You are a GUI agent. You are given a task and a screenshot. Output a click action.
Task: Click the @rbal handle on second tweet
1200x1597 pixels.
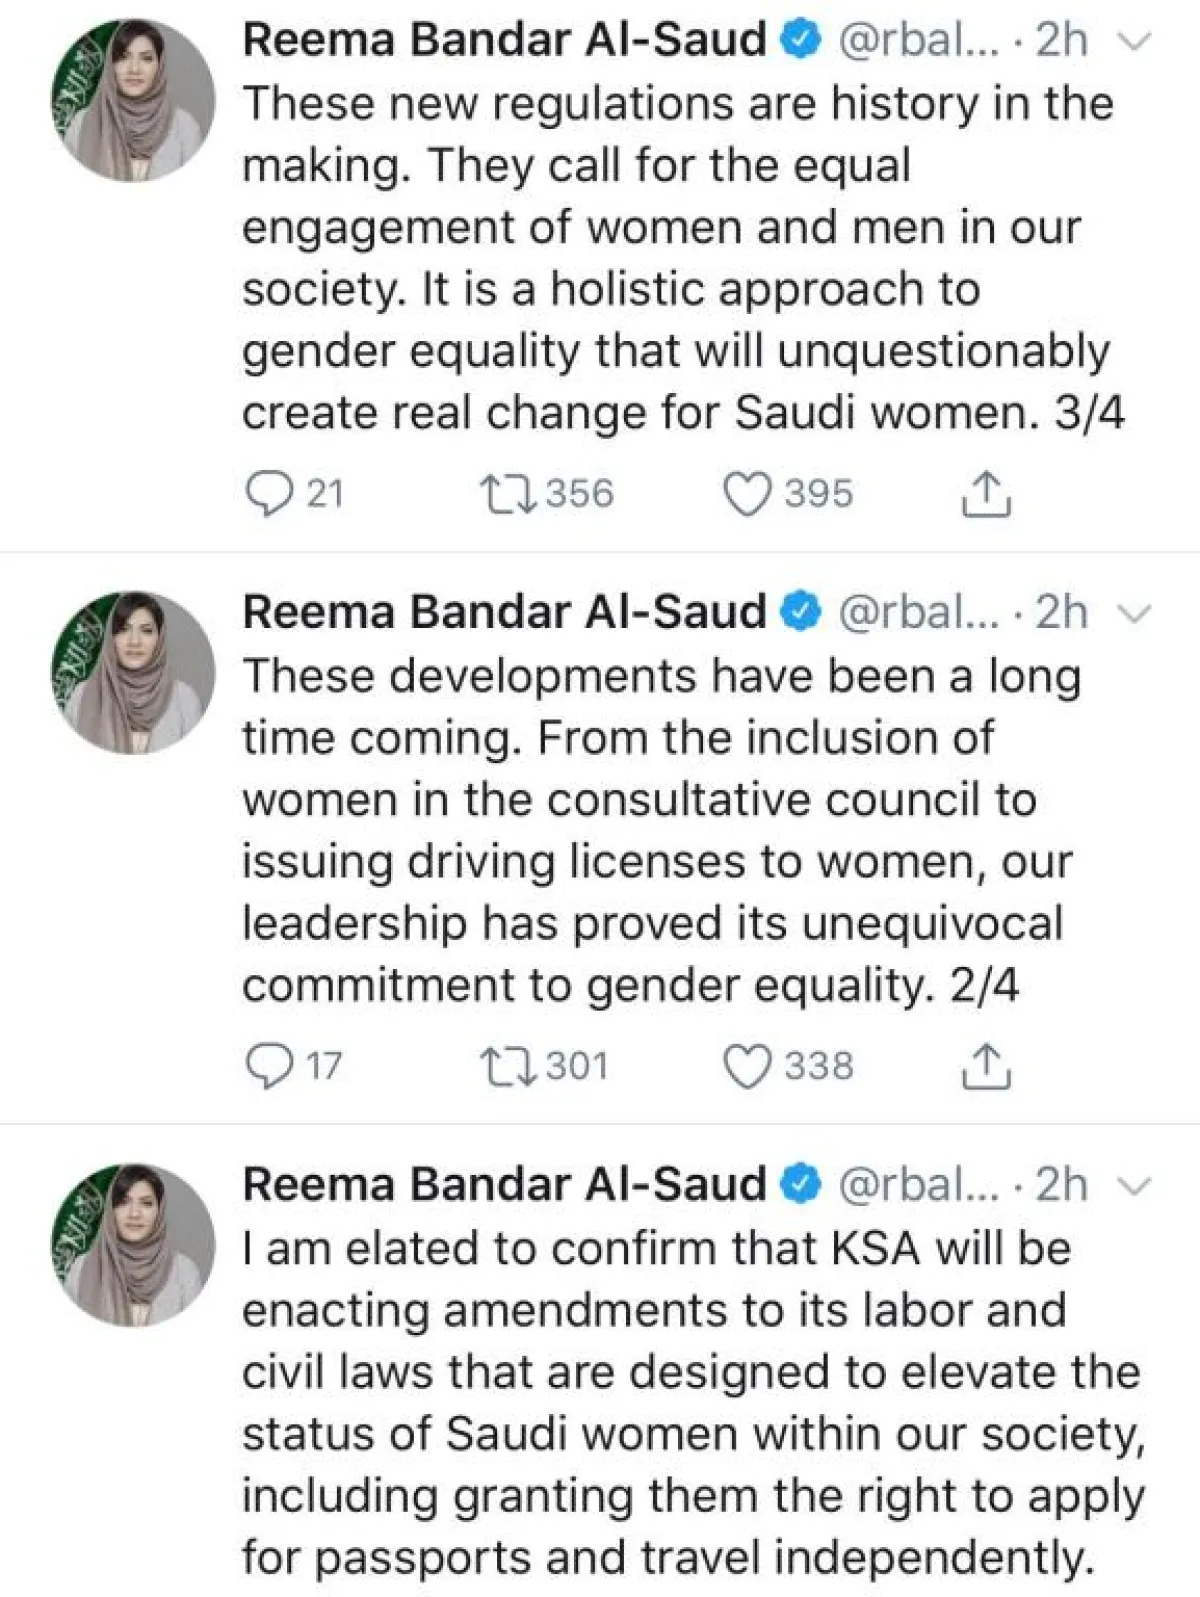tap(917, 612)
